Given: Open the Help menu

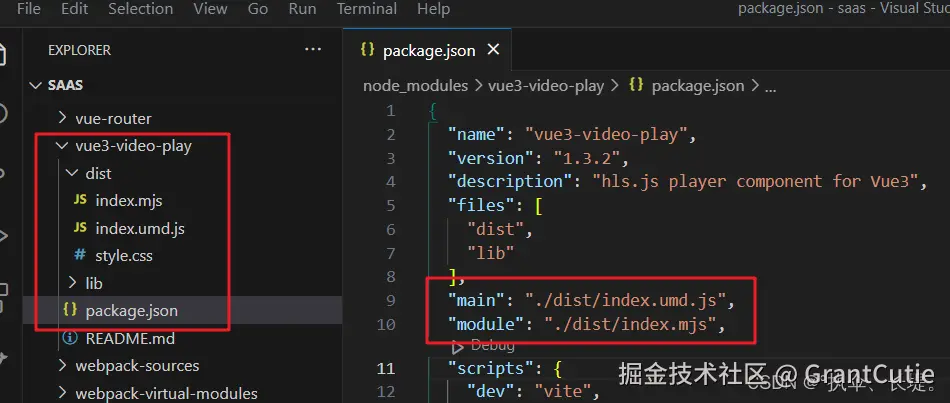Looking at the screenshot, I should tap(433, 9).
